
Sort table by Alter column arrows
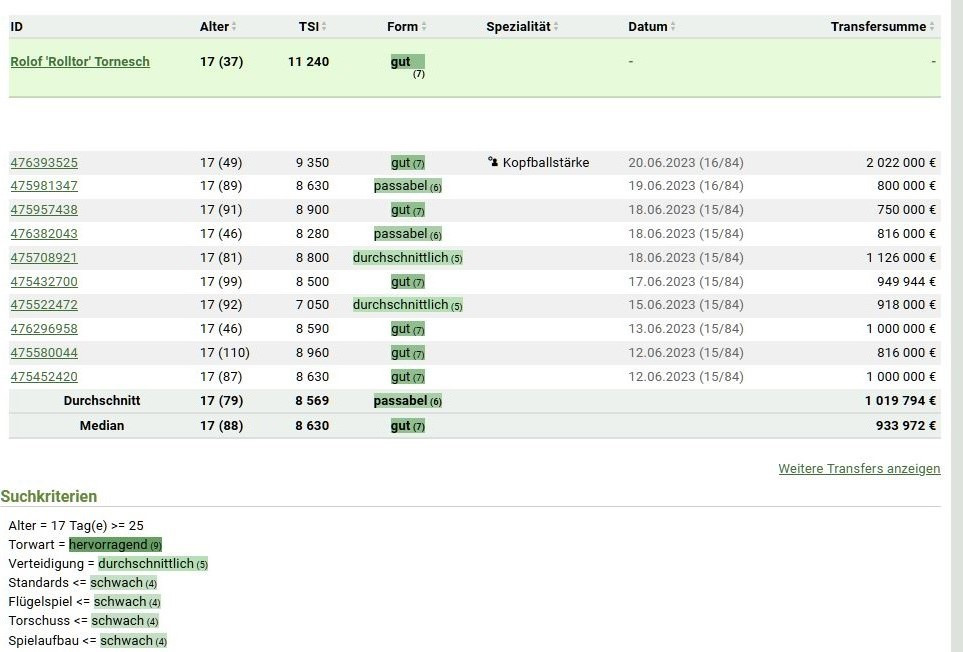(x=234, y=26)
